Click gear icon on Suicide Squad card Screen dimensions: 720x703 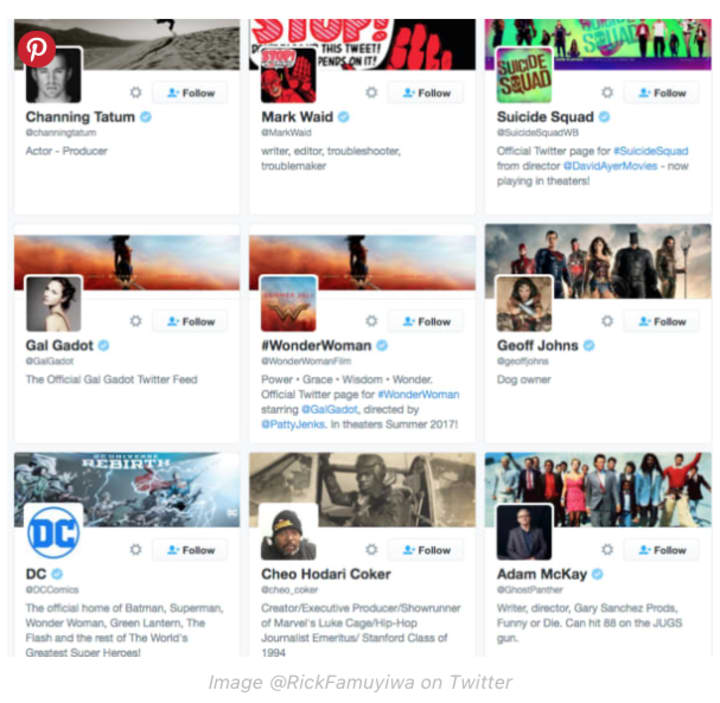[608, 92]
